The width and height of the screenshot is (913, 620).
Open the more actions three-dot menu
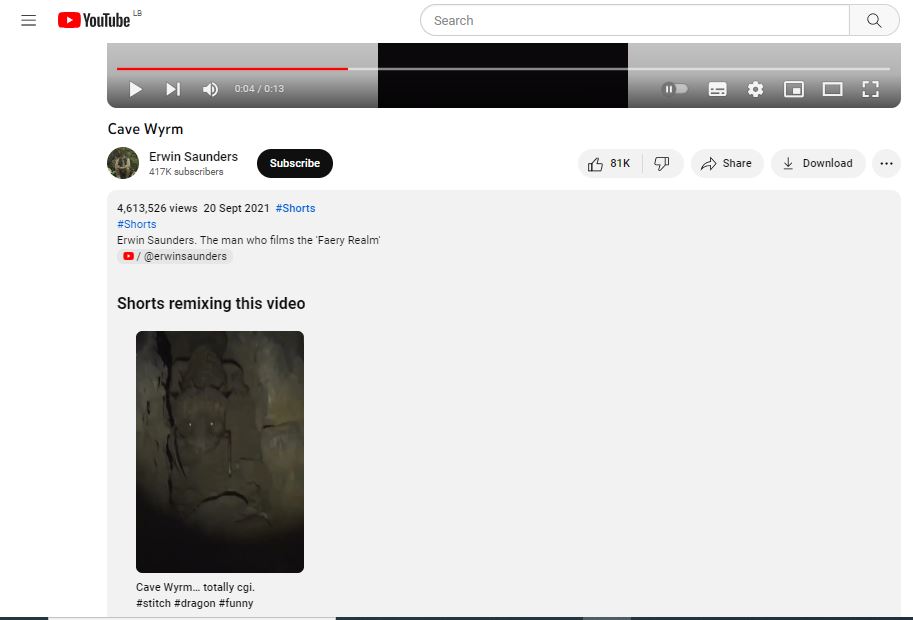886,163
